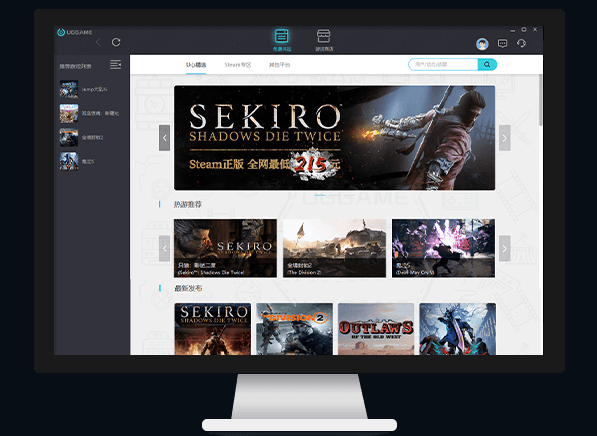
Task: Click the recommended games list sidebar title
Action: tap(75, 66)
